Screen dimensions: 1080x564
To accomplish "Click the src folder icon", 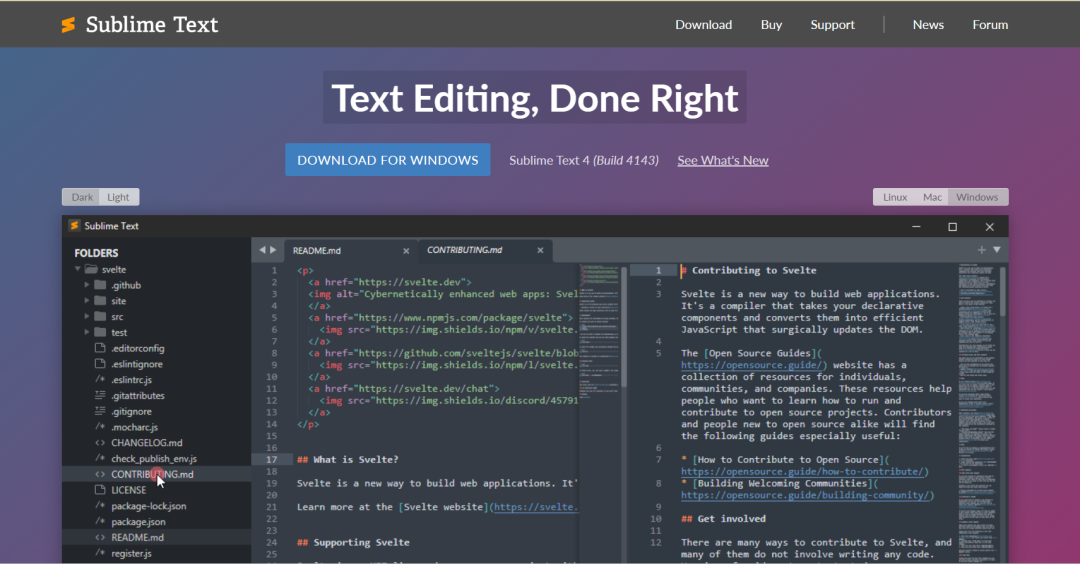I will coord(101,316).
